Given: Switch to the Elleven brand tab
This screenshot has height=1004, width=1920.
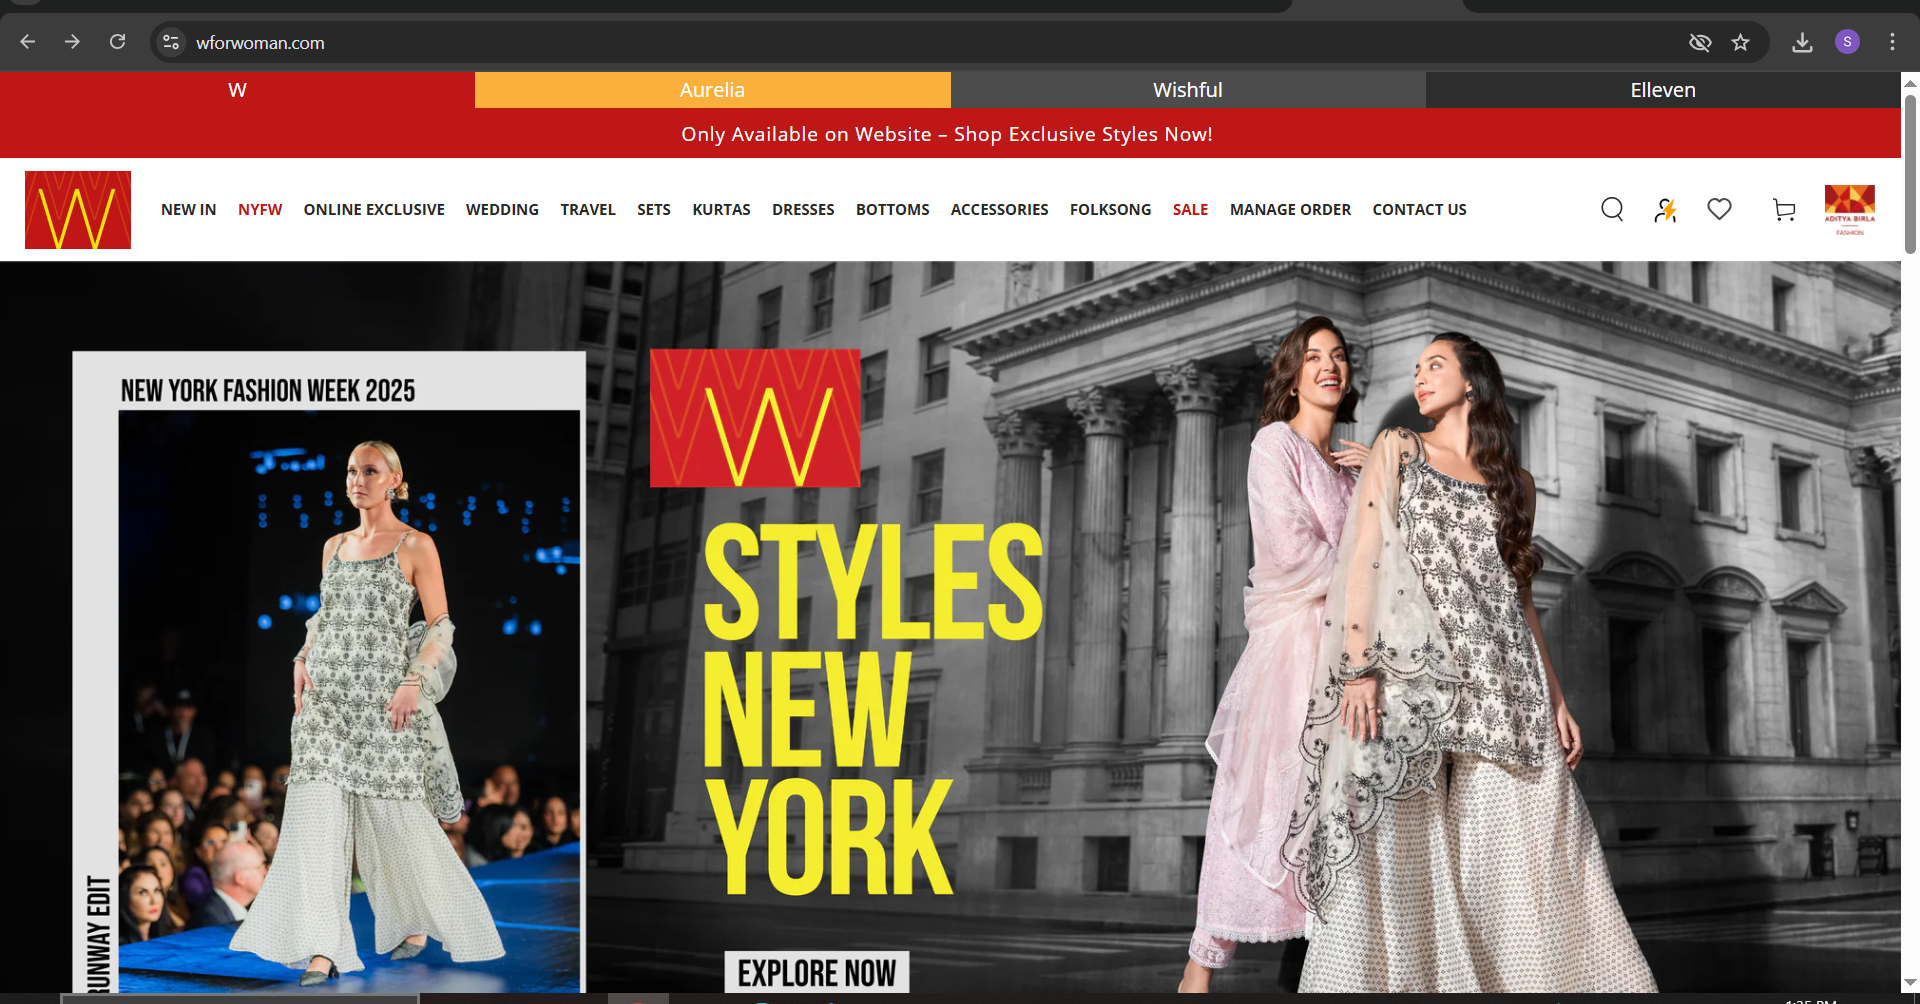Looking at the screenshot, I should coord(1663,90).
